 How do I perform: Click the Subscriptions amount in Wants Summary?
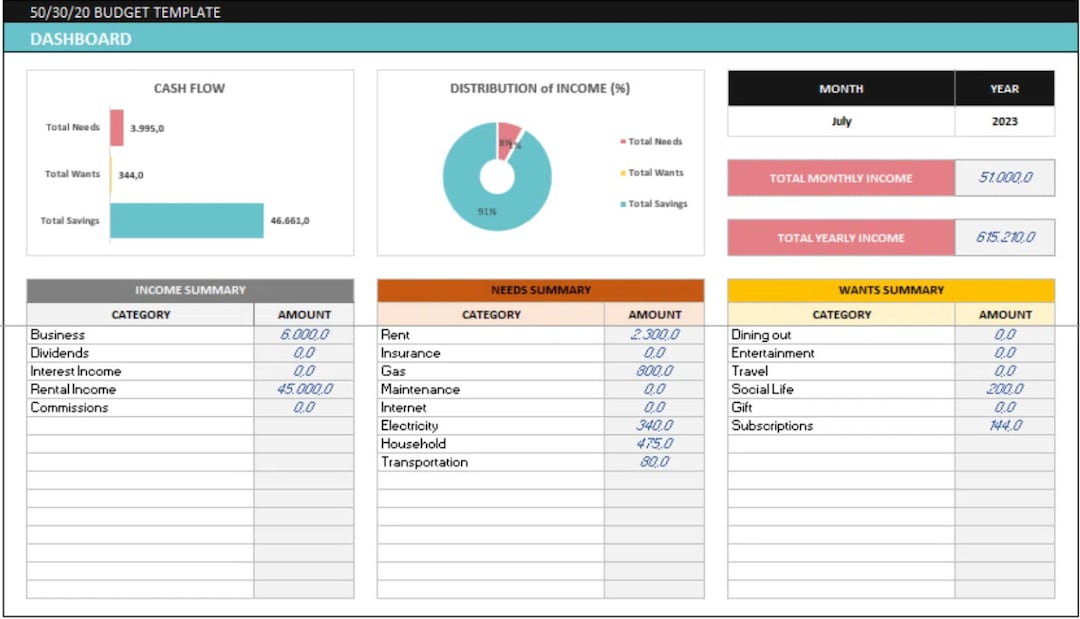[x=1005, y=425]
